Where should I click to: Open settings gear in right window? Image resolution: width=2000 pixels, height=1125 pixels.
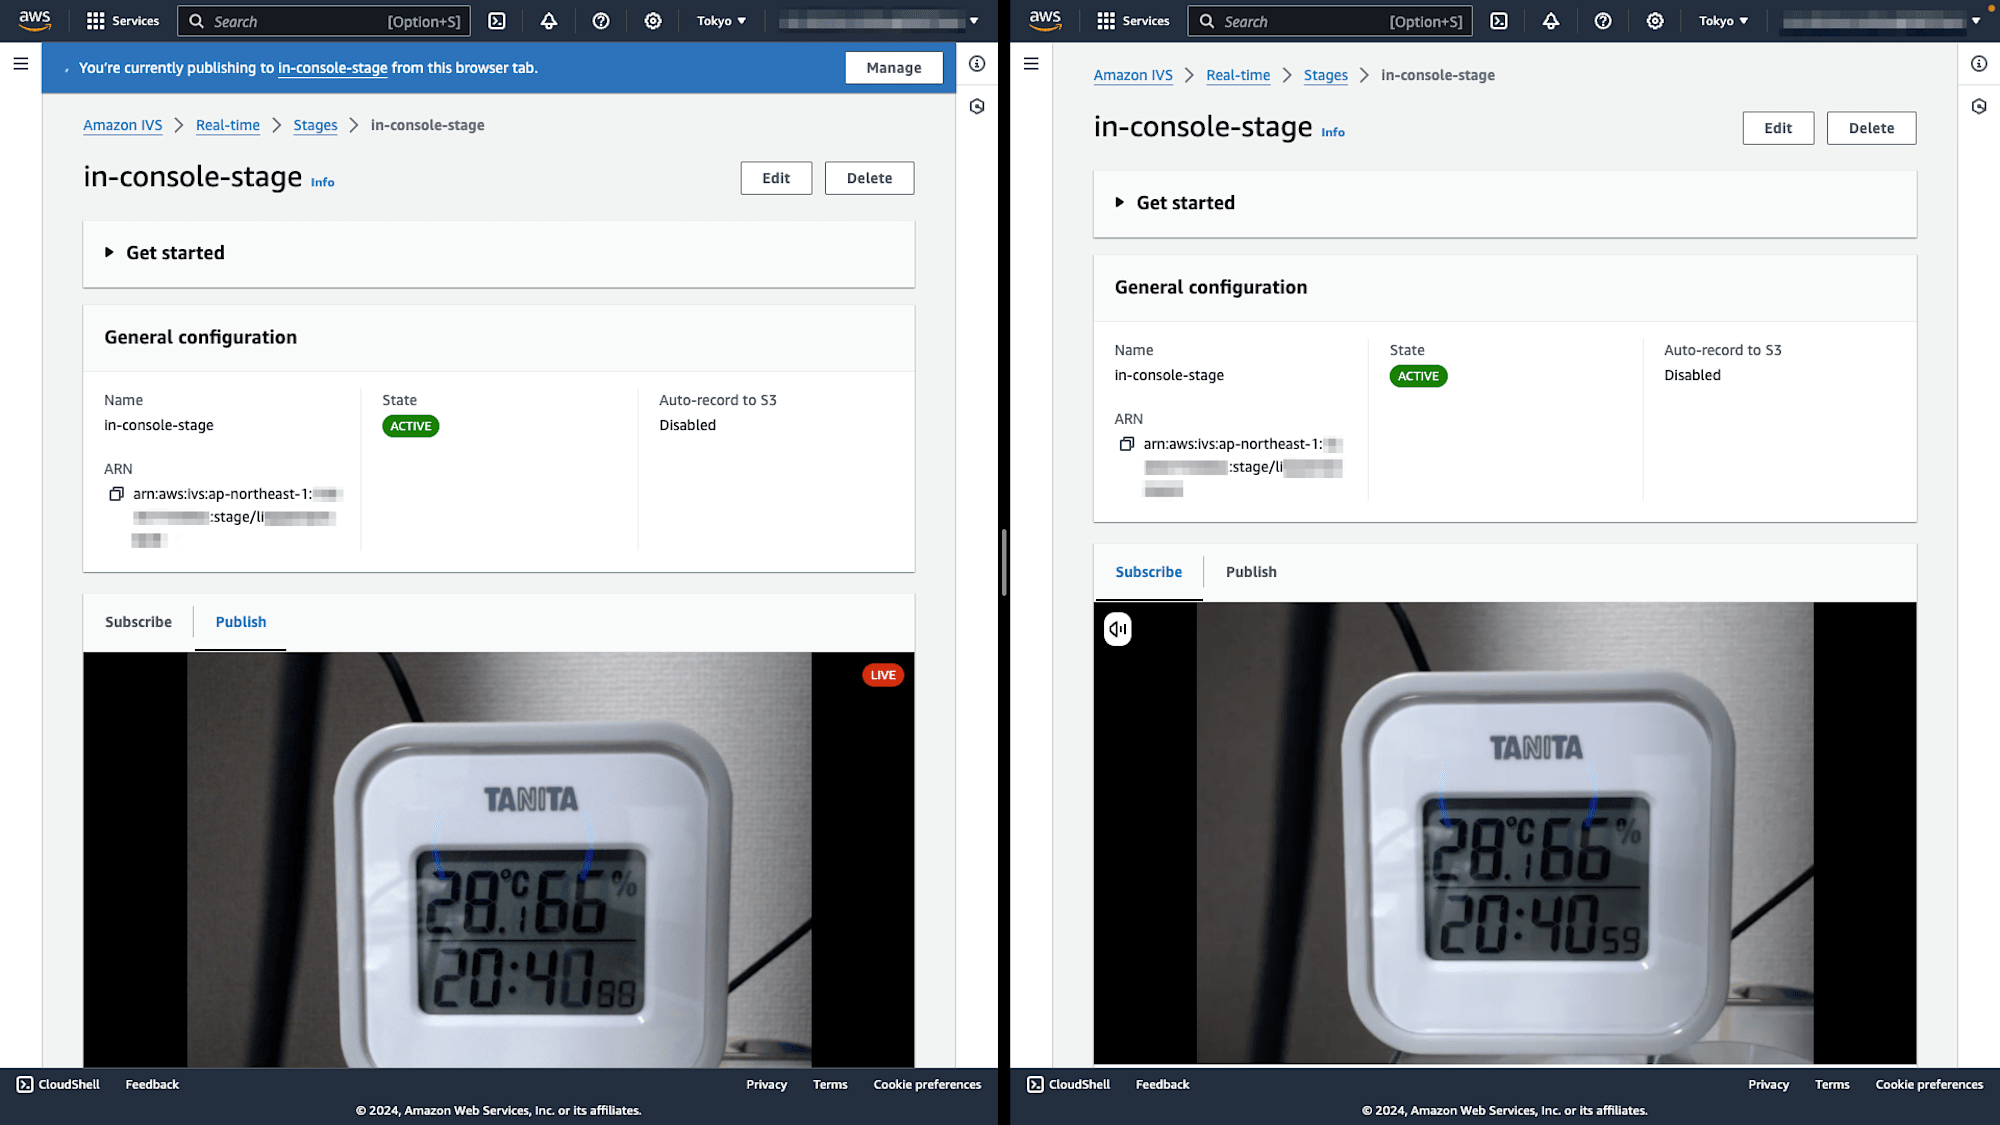1655,21
